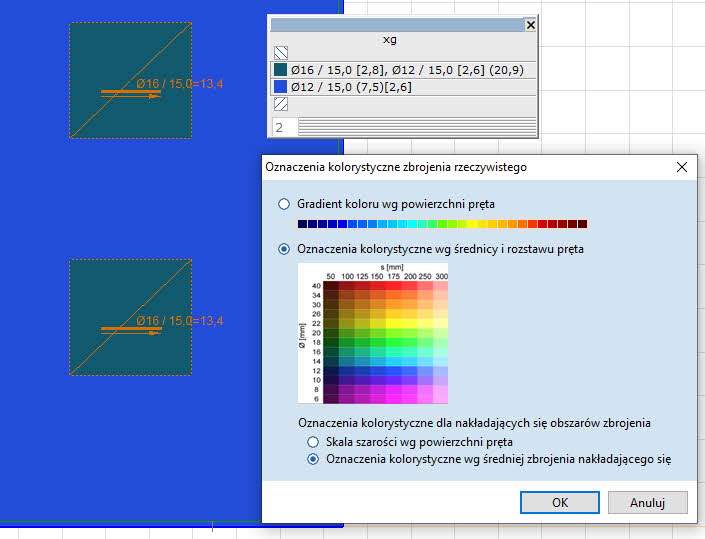This screenshot has width=705, height=539.
Task: Click the xg header label in the legend
Action: 390,40
